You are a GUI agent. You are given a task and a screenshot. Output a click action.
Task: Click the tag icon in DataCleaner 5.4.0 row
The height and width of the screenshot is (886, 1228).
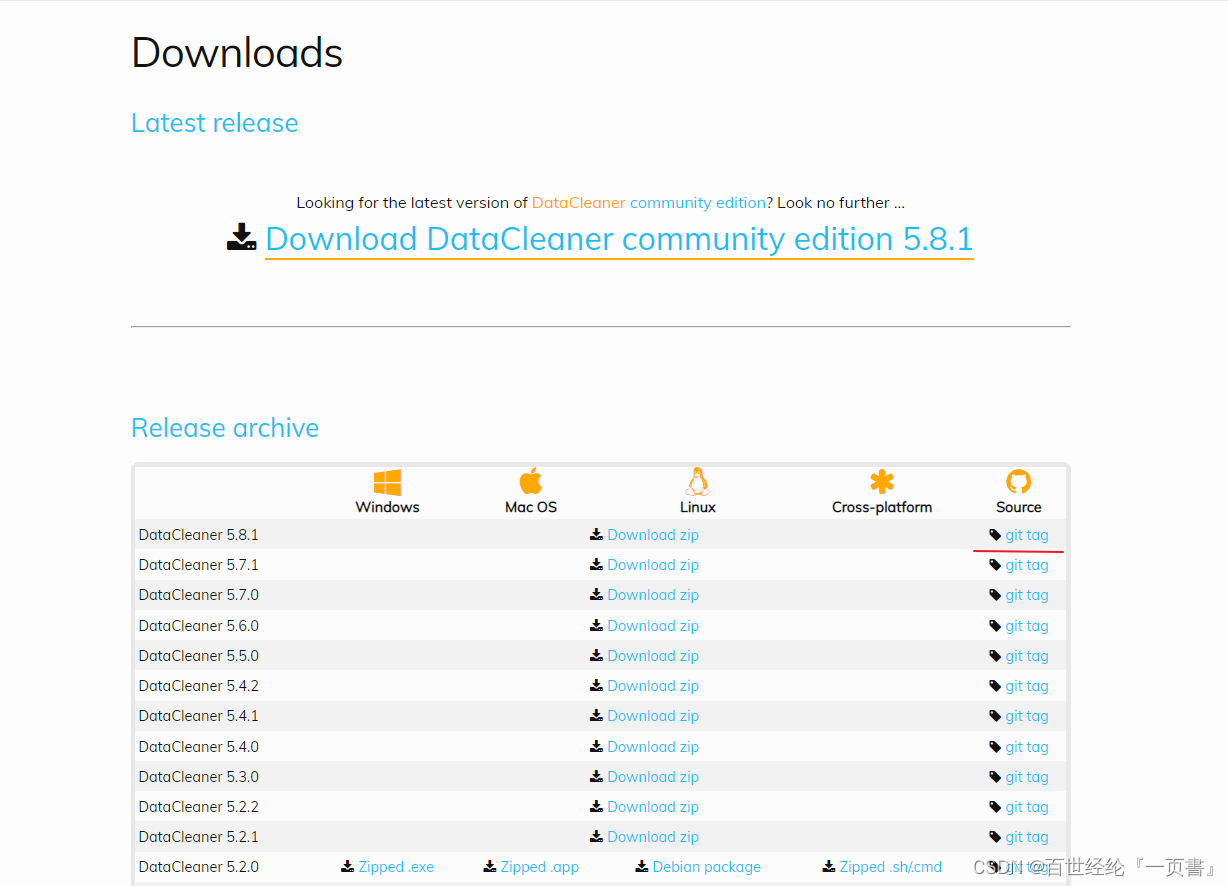pyautogui.click(x=995, y=747)
